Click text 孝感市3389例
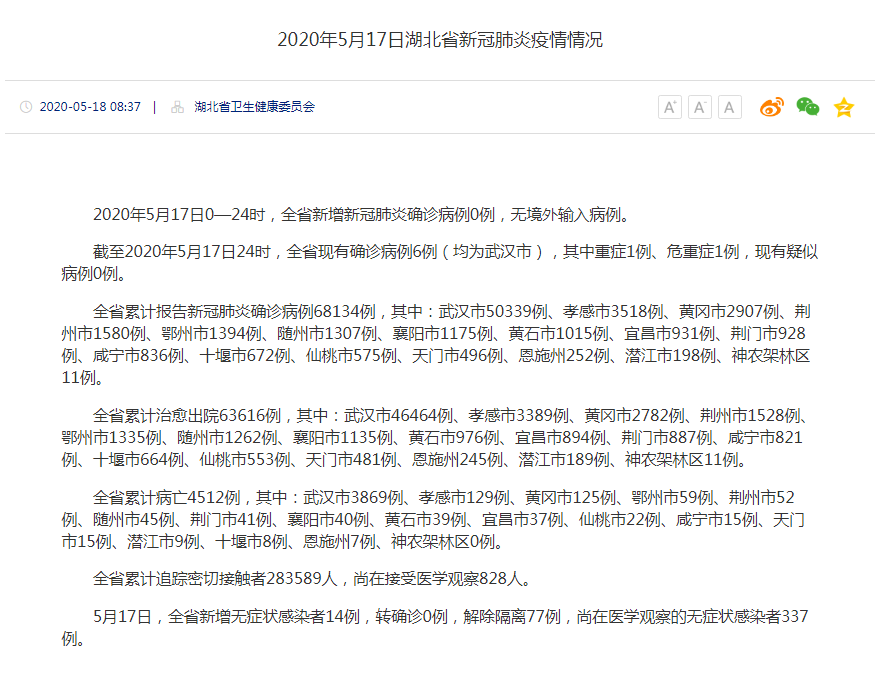Screen dimensions: 884x677 (519, 415)
